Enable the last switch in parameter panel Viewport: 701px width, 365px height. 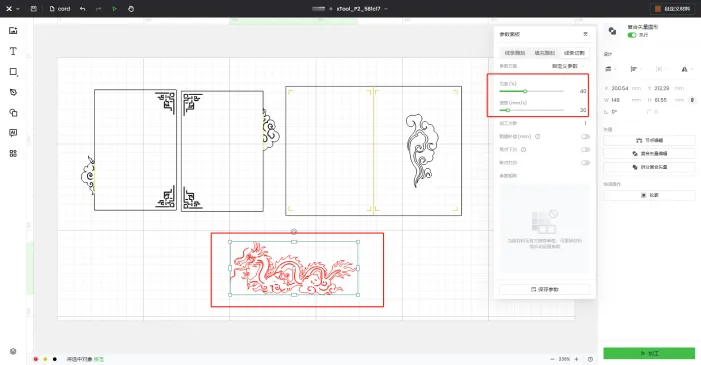pyautogui.click(x=585, y=162)
